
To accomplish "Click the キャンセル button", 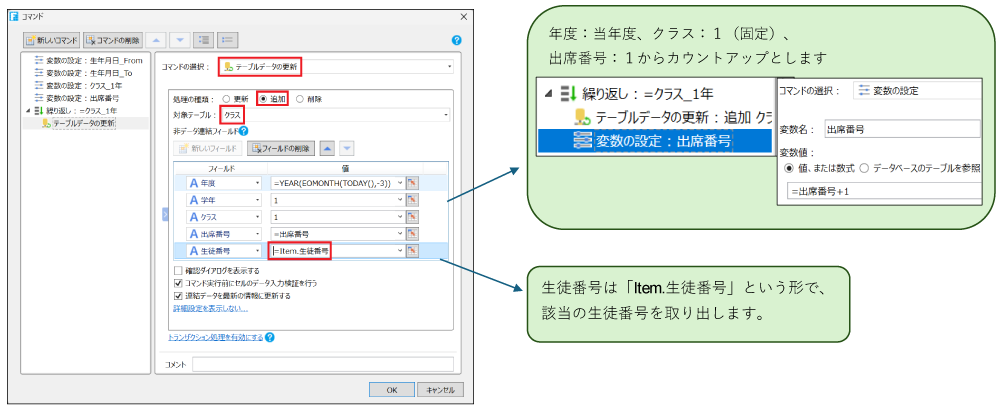I will 440,389.
